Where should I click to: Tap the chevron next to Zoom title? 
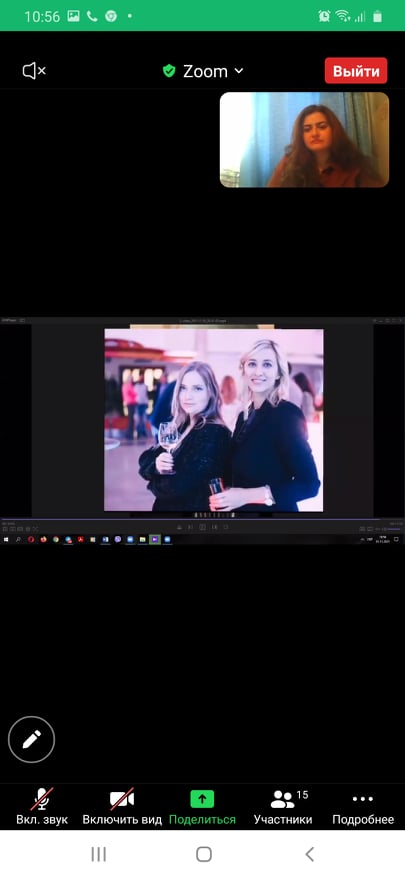point(239,71)
